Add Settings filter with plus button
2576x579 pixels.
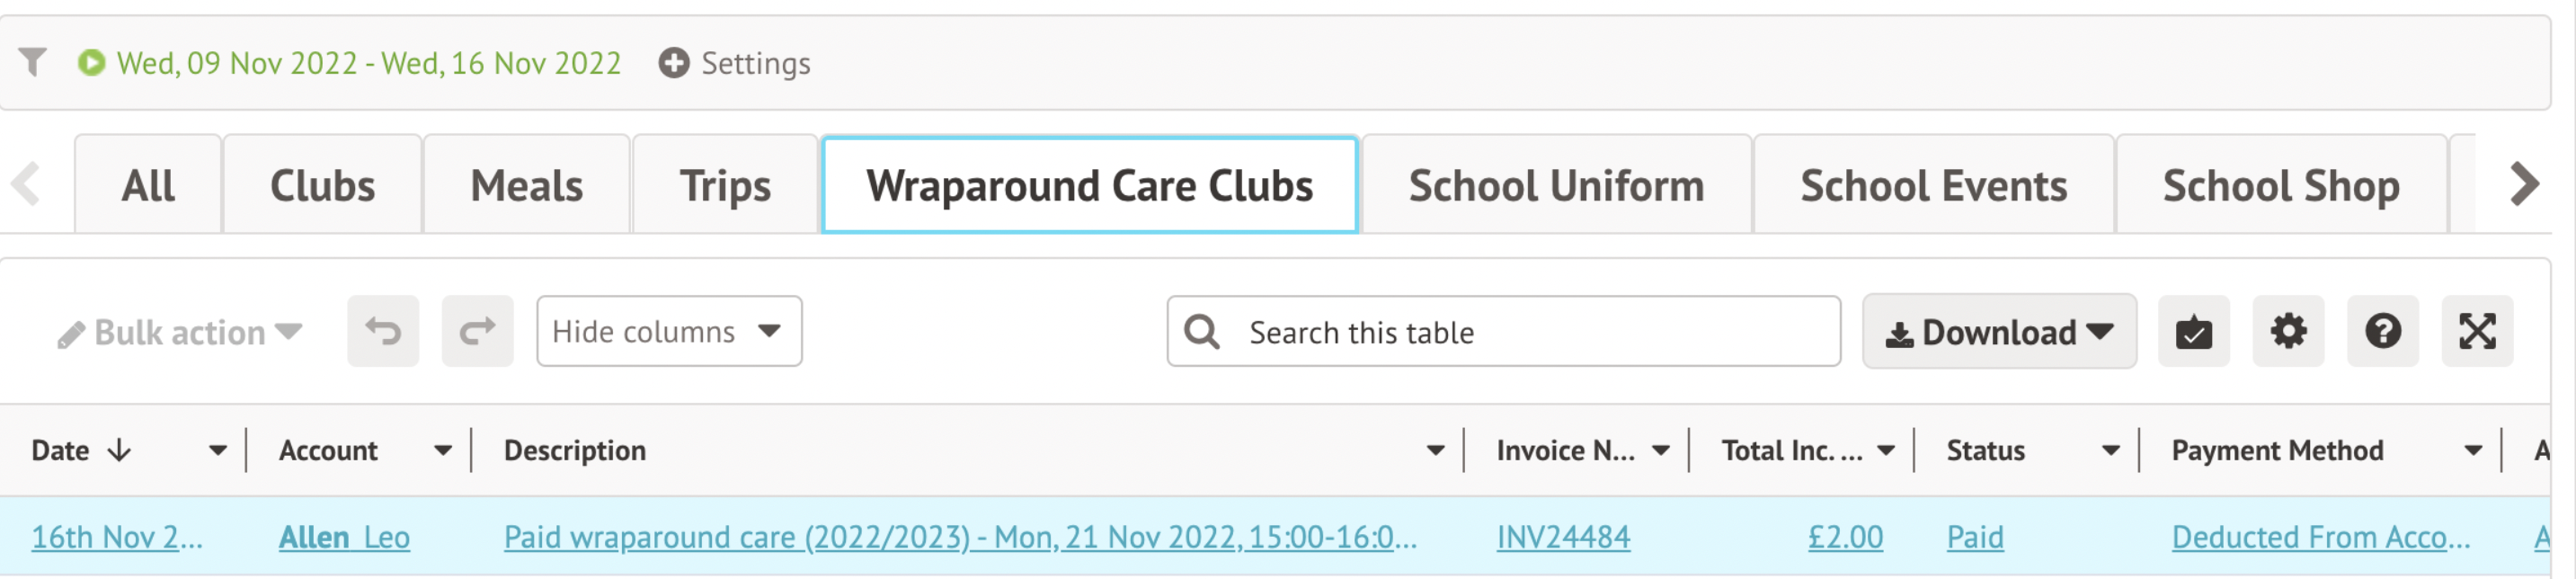[674, 63]
